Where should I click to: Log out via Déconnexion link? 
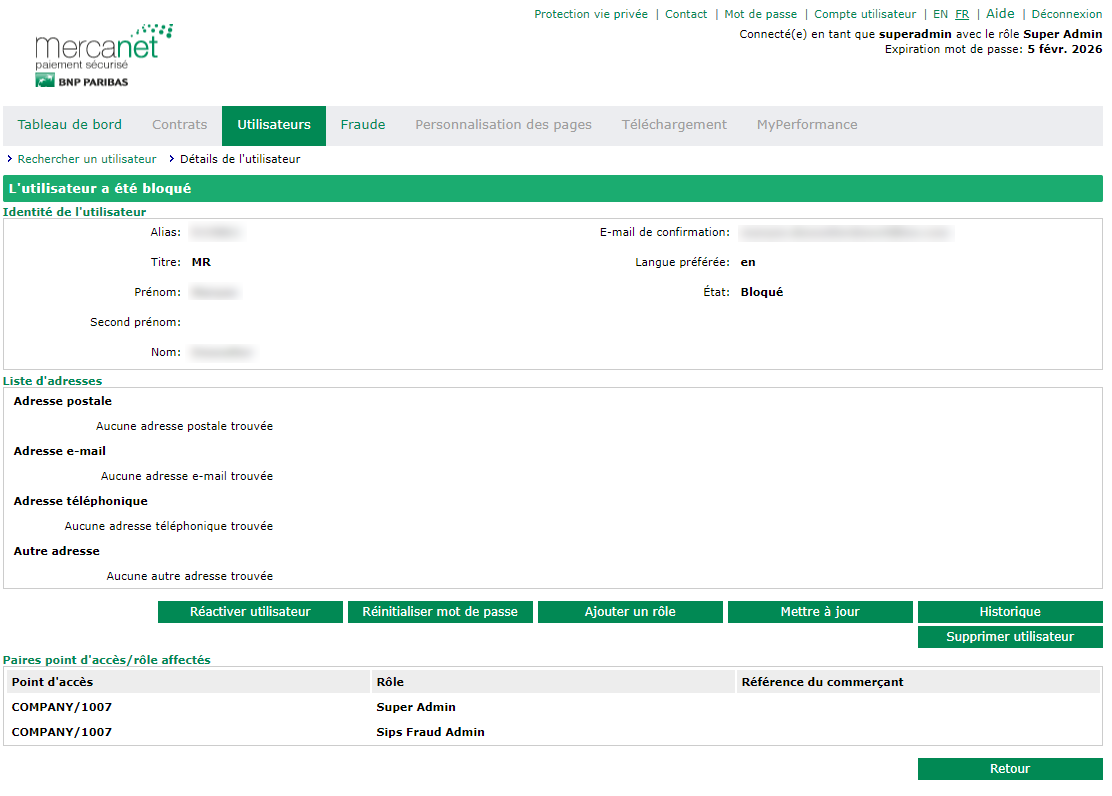pyautogui.click(x=1067, y=15)
